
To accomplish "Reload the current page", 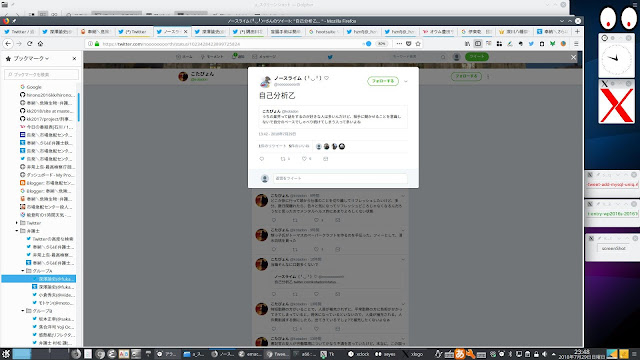I will pyautogui.click(x=29, y=43).
